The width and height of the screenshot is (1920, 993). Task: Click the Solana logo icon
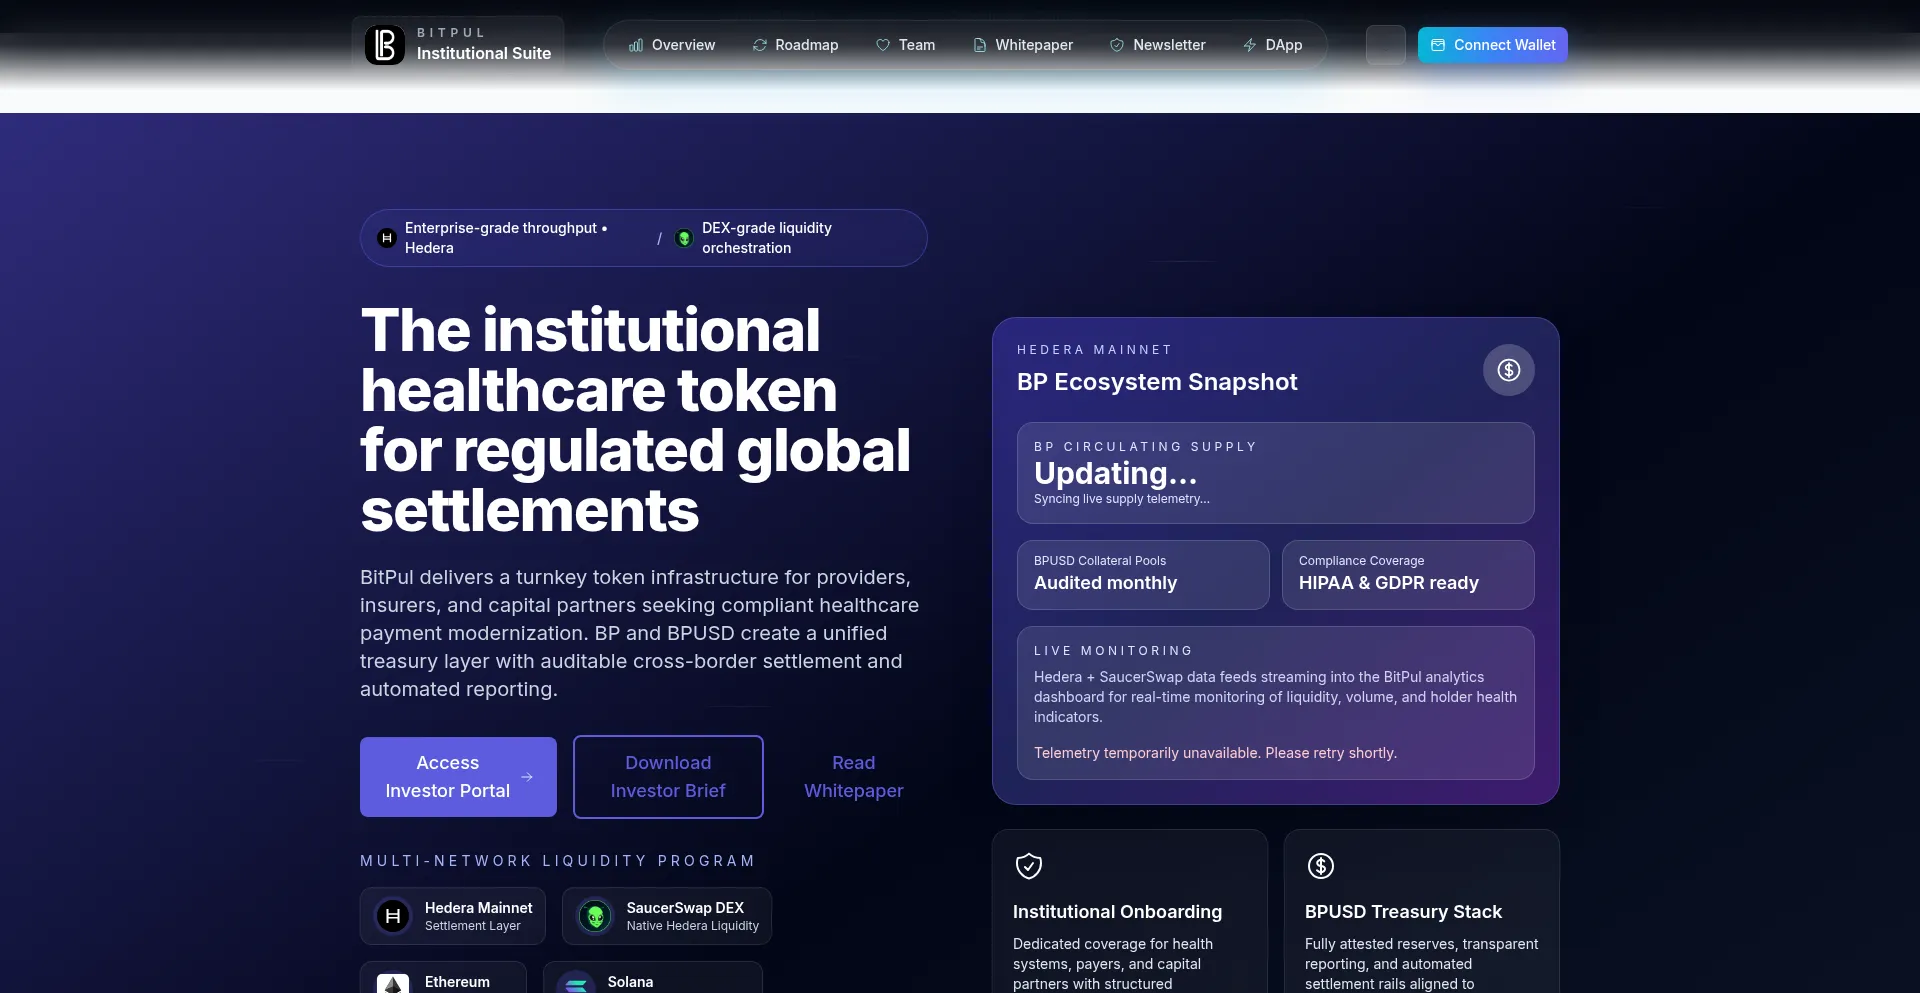click(x=576, y=984)
